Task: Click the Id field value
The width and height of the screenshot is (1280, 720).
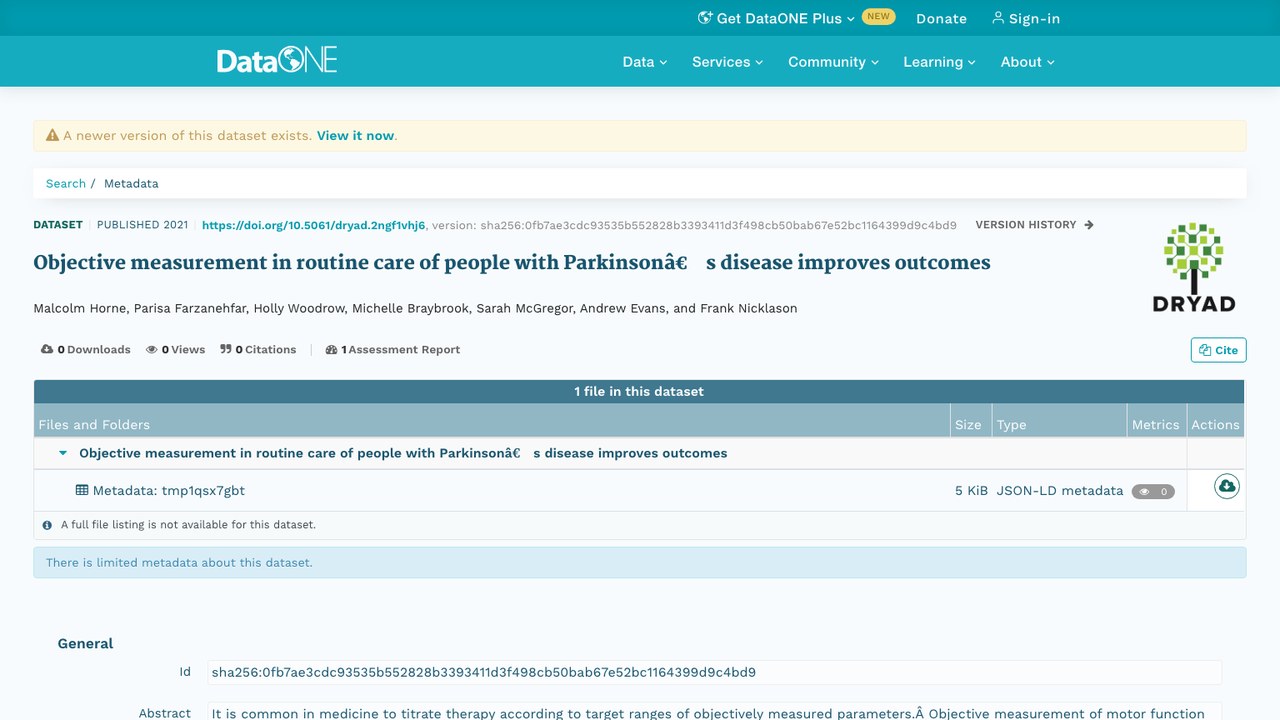Action: [x=714, y=672]
